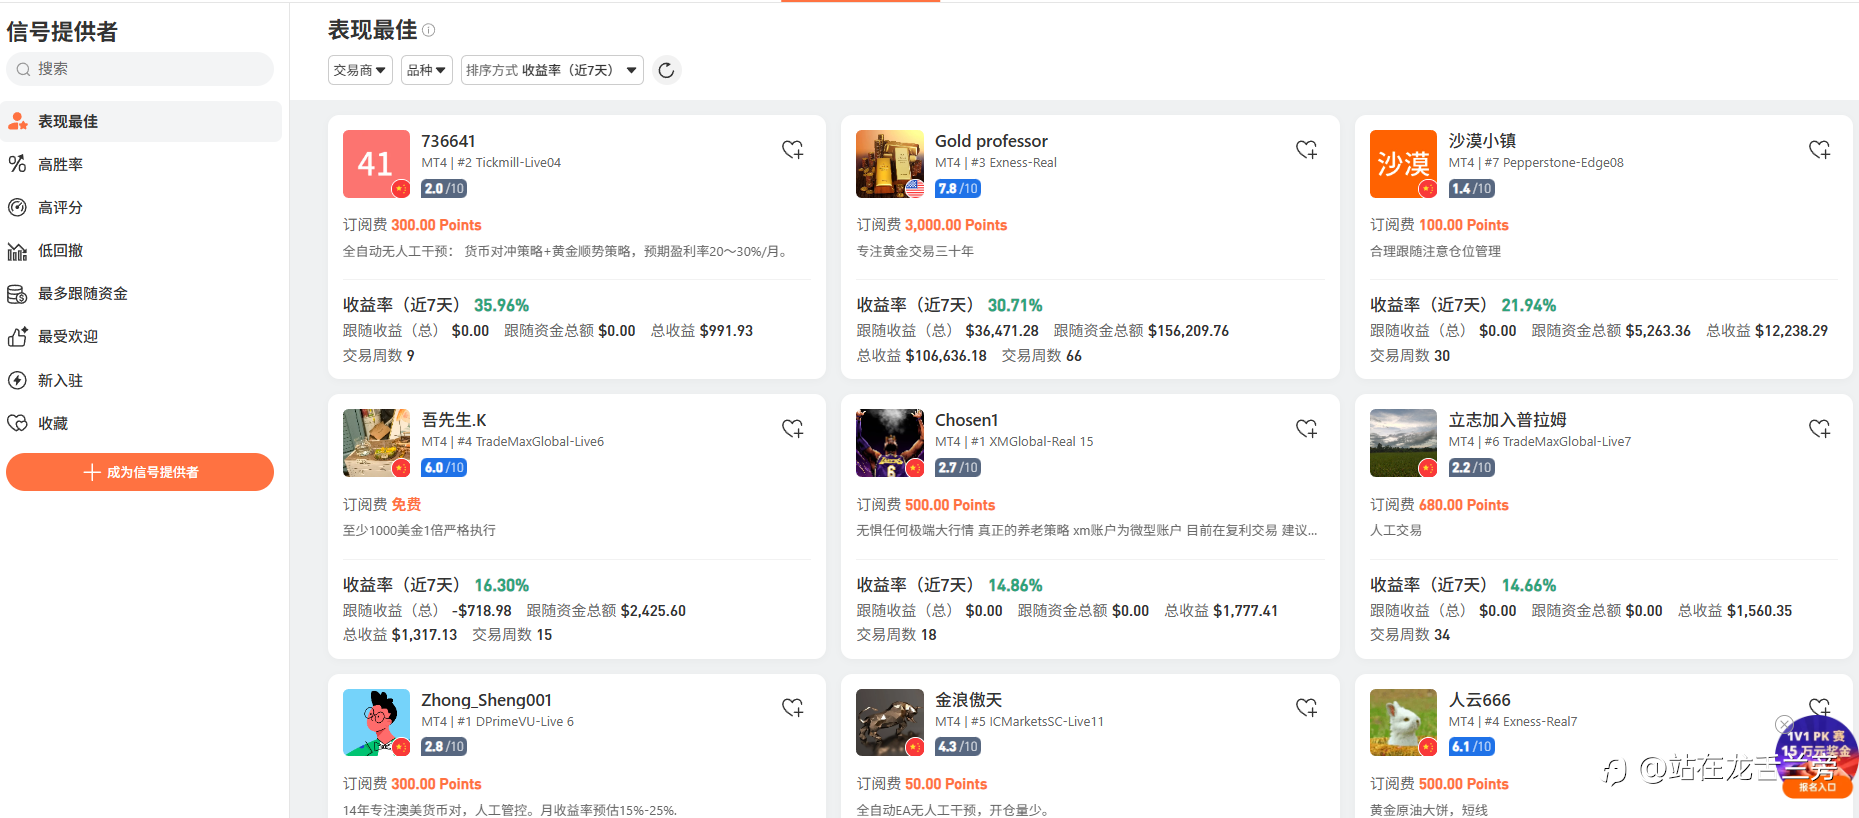
Task: Select 新入驻 in the sidebar
Action: coord(141,380)
